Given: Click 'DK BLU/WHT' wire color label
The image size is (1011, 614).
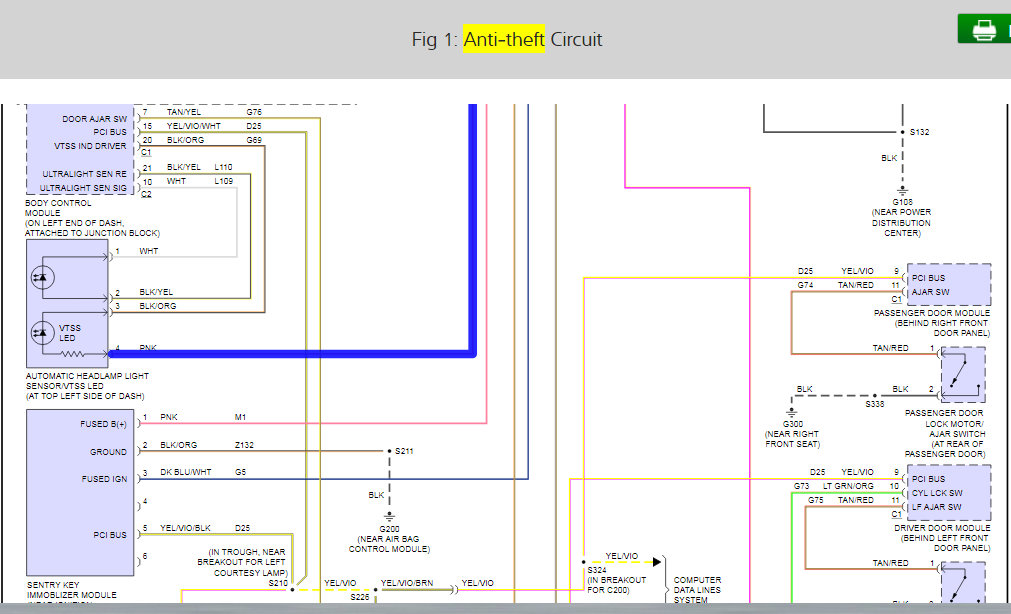Looking at the screenshot, I should point(186,472).
